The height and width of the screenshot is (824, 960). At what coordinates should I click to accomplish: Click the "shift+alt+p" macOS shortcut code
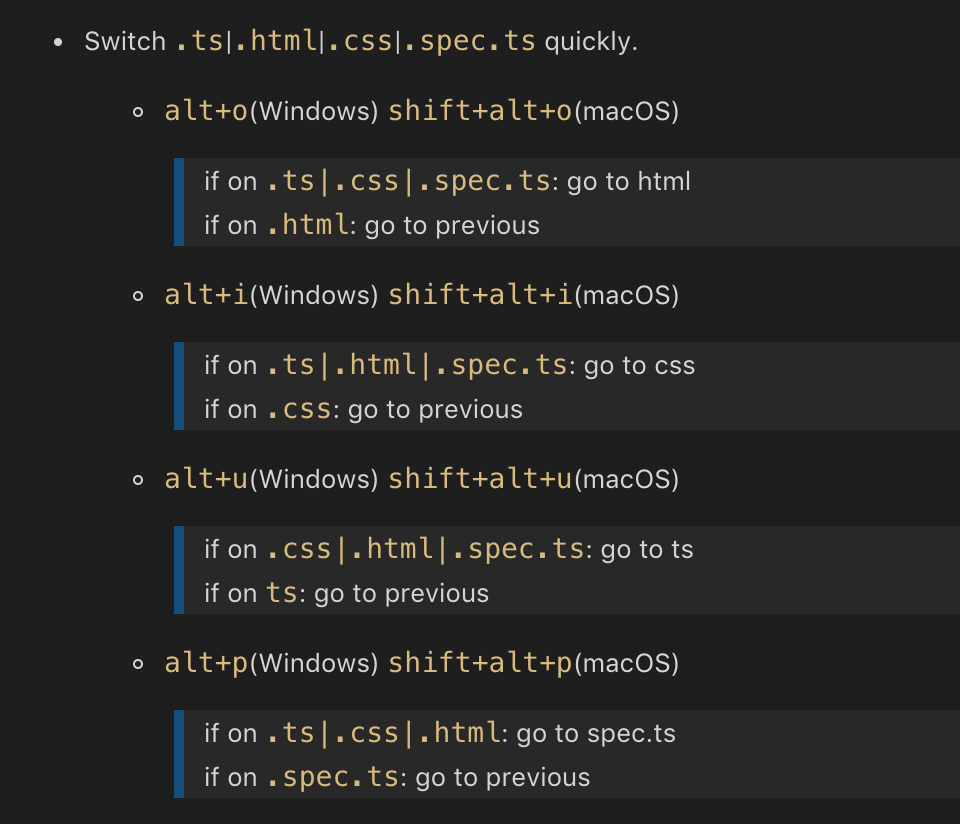(480, 663)
